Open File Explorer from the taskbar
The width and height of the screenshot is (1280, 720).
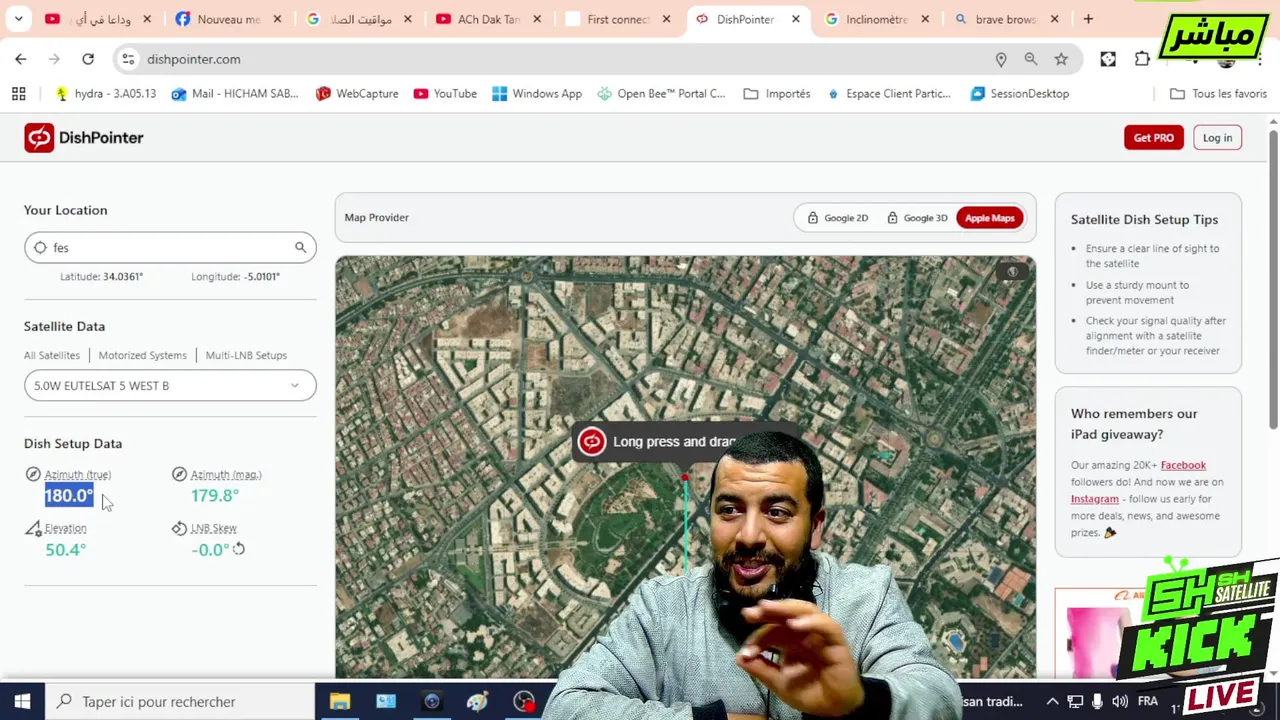(x=340, y=701)
